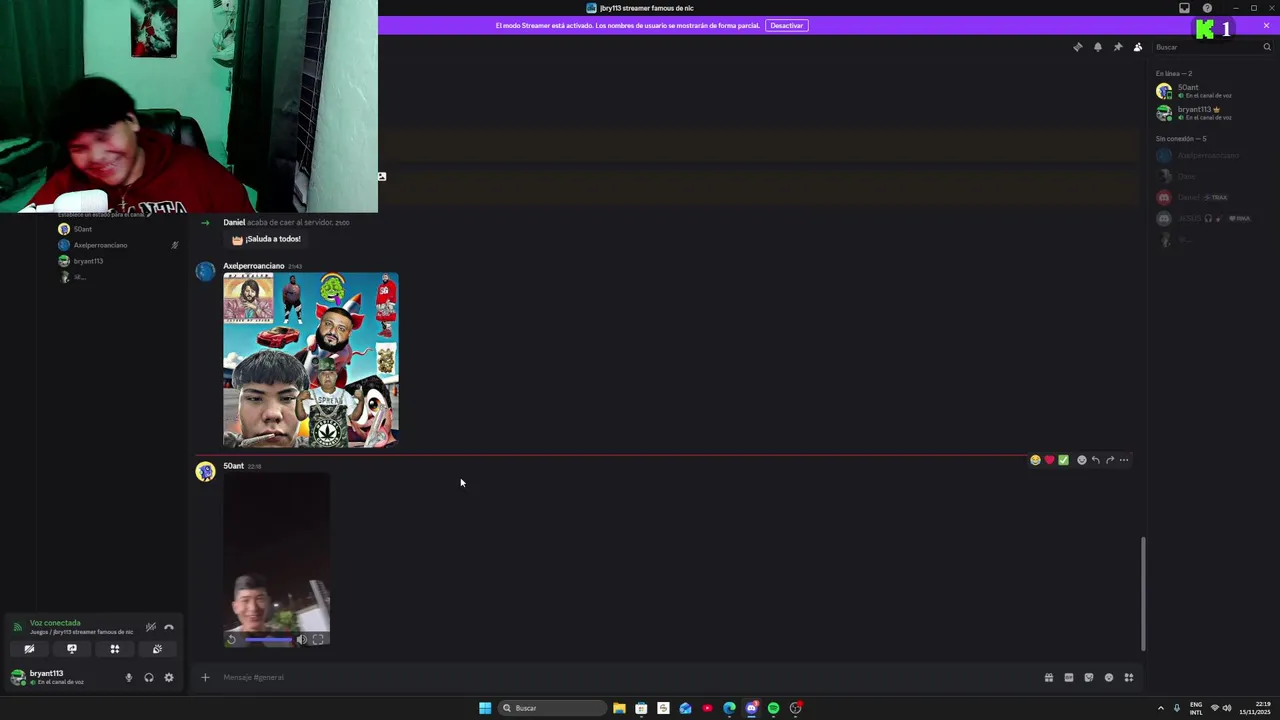Deafen with headphones icon

pos(148,677)
